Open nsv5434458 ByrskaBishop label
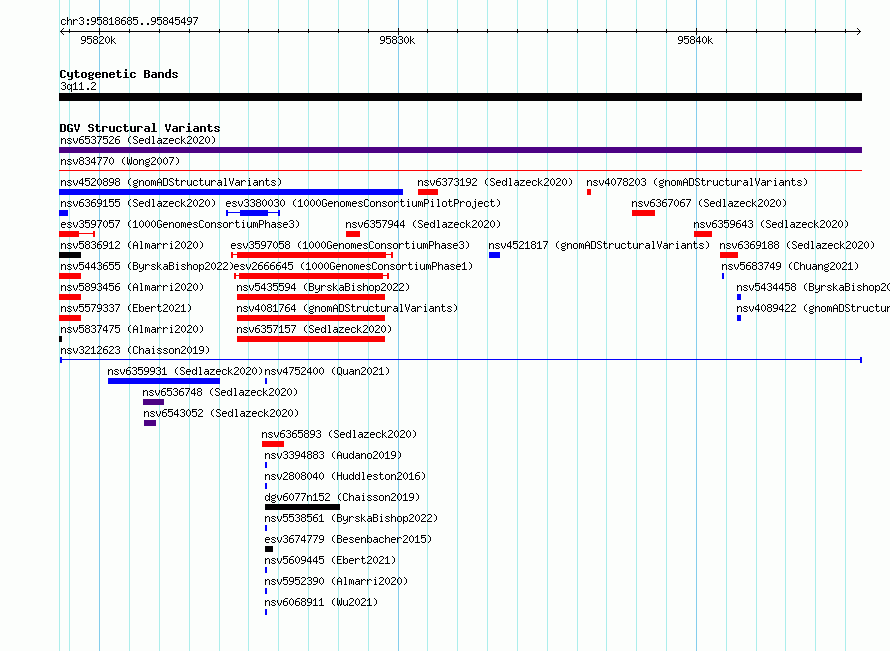This screenshot has height=651, width=890. click(813, 287)
